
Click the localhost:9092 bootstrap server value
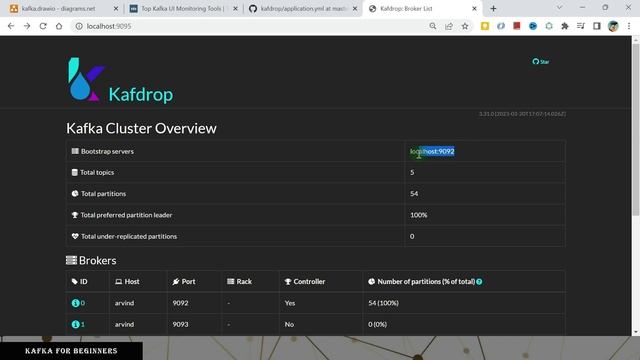coord(432,151)
